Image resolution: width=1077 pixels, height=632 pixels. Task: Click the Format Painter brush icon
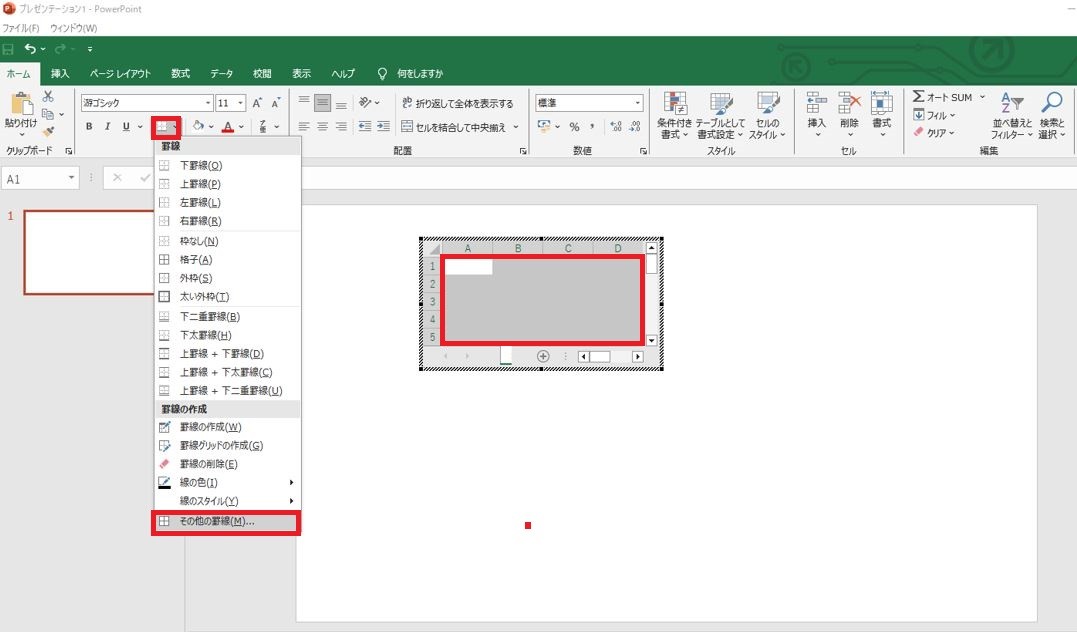(48, 131)
